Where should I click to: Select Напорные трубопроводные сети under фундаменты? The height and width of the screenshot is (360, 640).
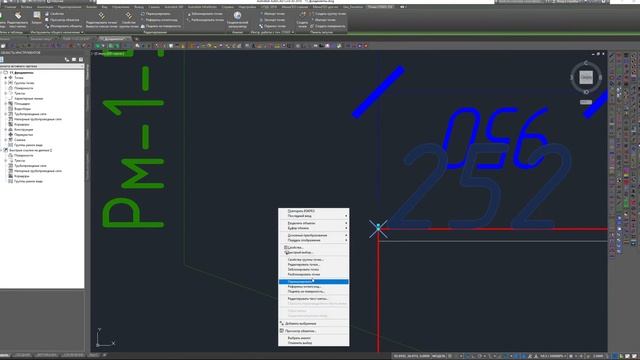point(38,119)
